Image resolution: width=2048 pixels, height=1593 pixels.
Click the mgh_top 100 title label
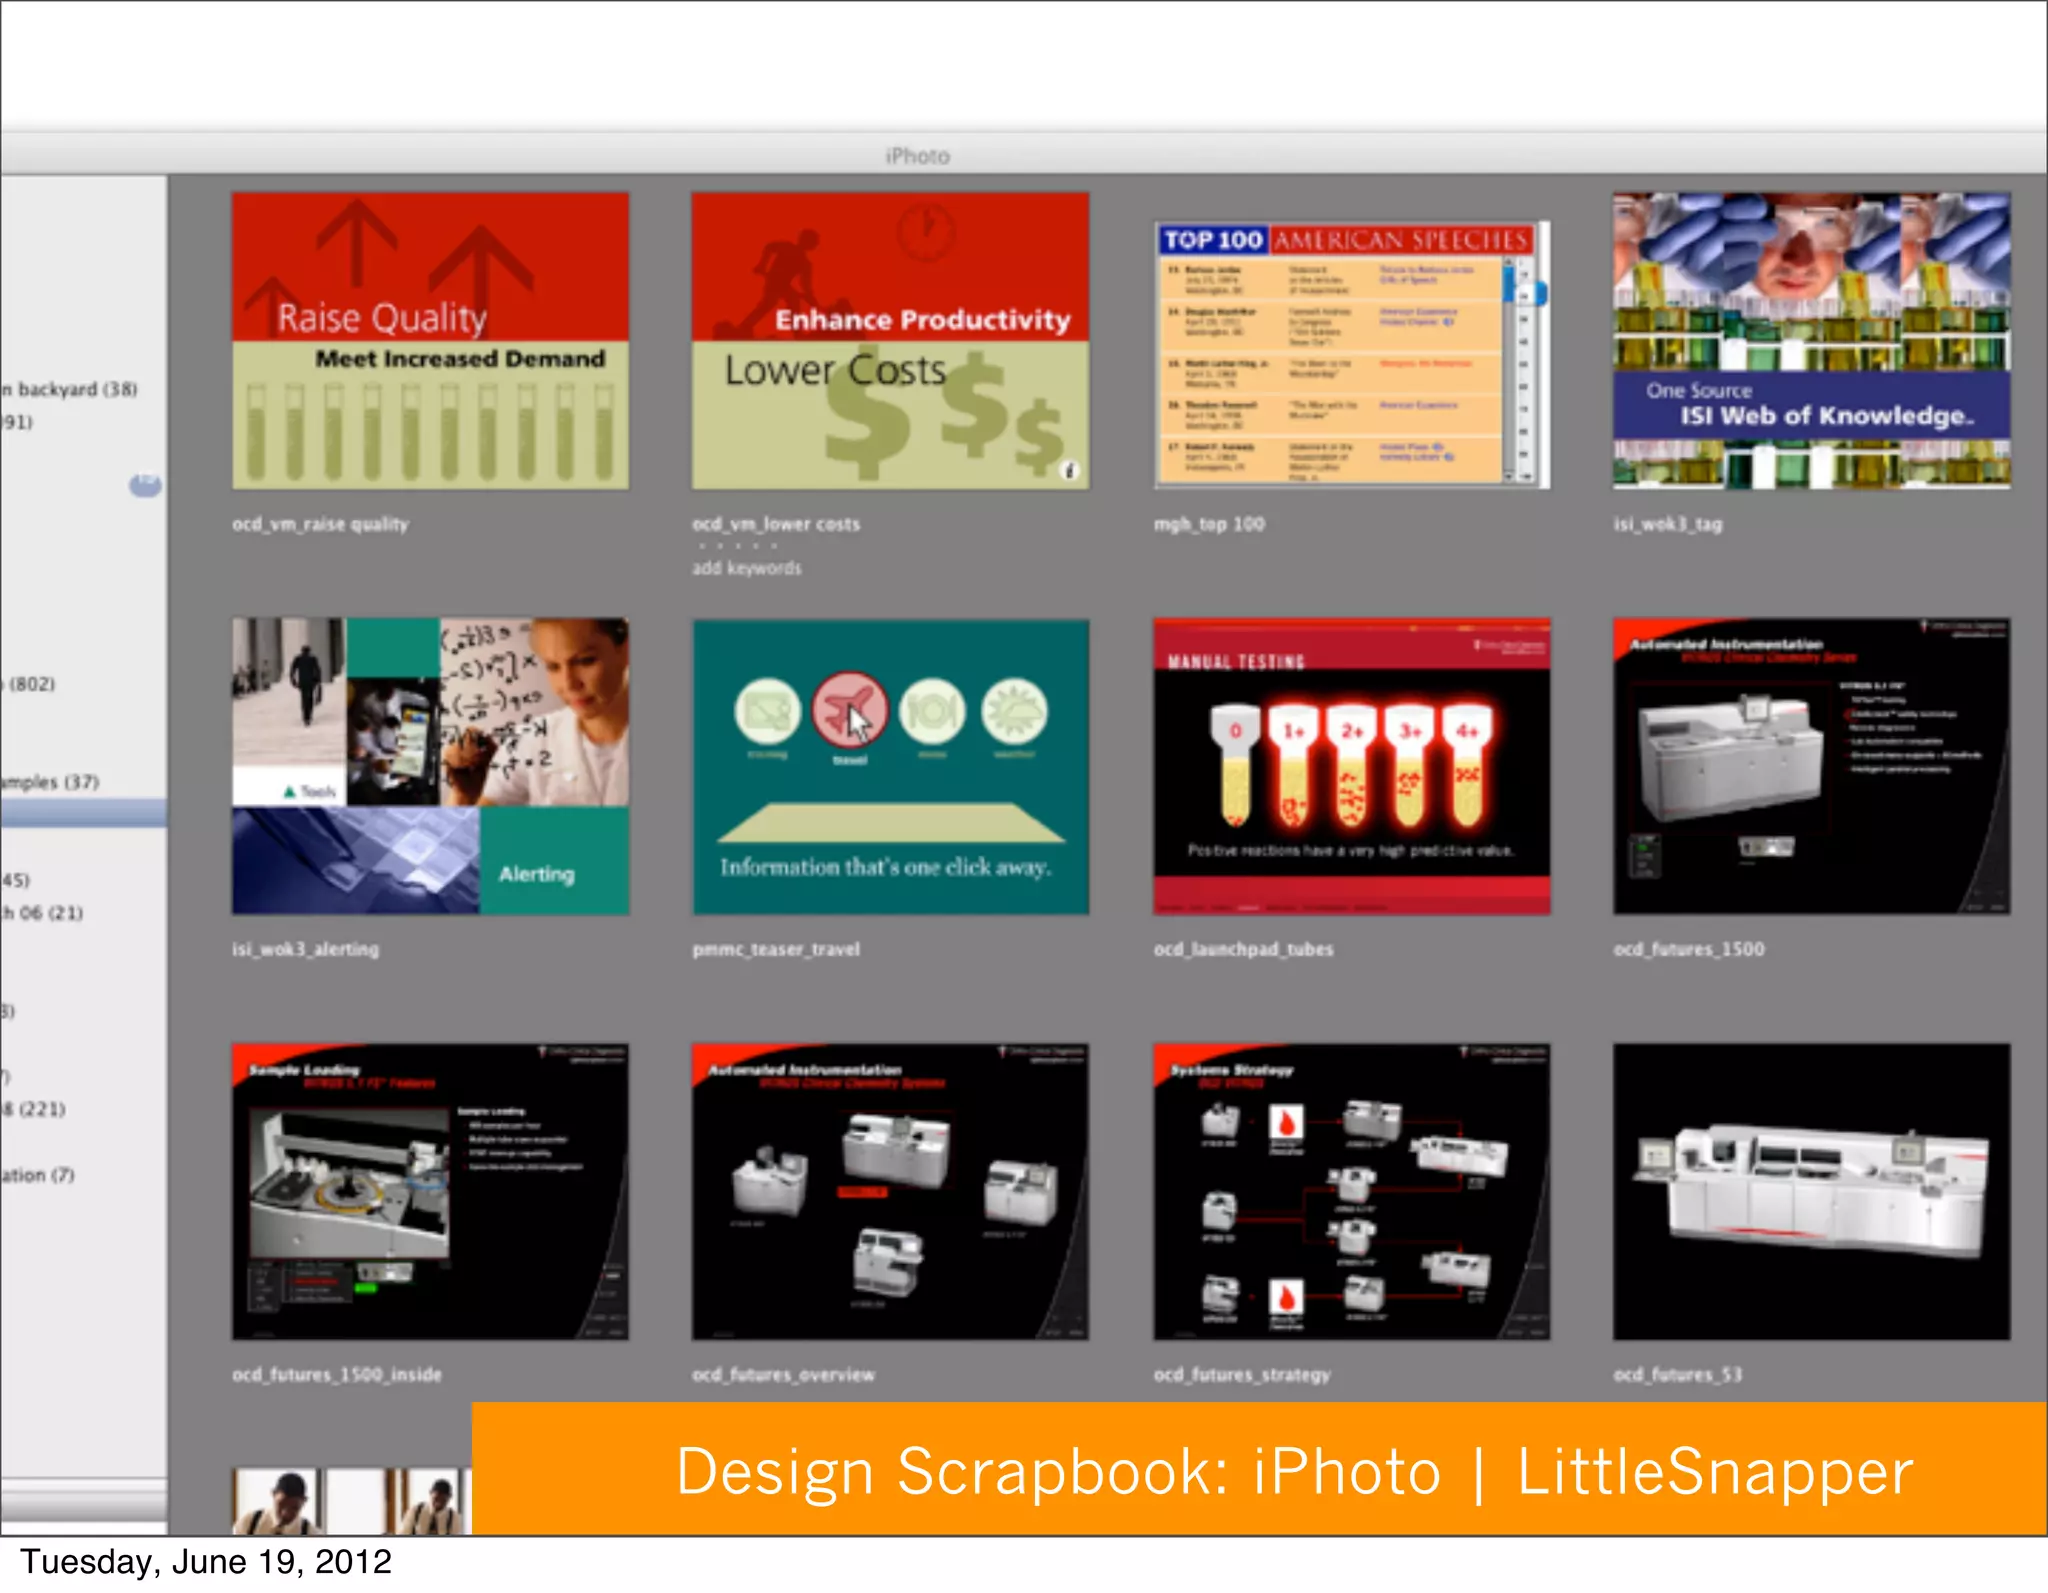tap(1209, 524)
